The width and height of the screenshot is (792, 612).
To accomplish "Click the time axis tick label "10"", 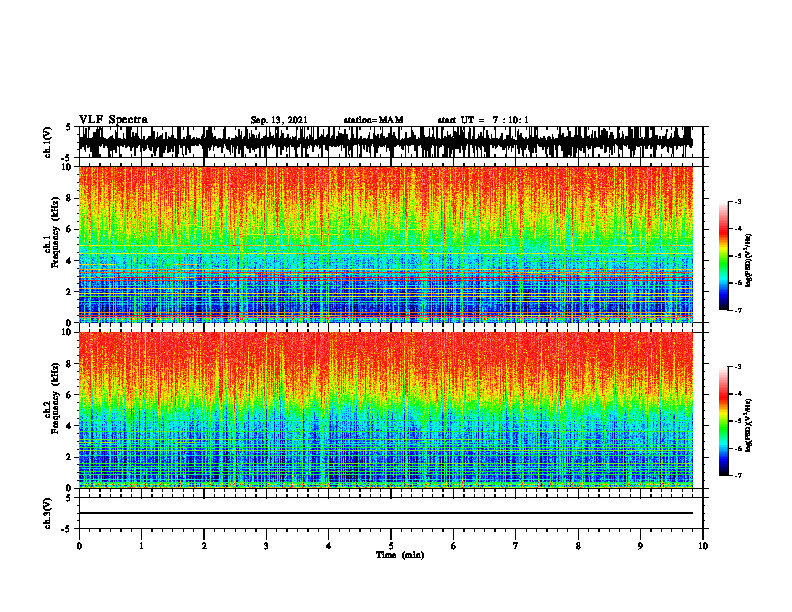I will [x=703, y=546].
